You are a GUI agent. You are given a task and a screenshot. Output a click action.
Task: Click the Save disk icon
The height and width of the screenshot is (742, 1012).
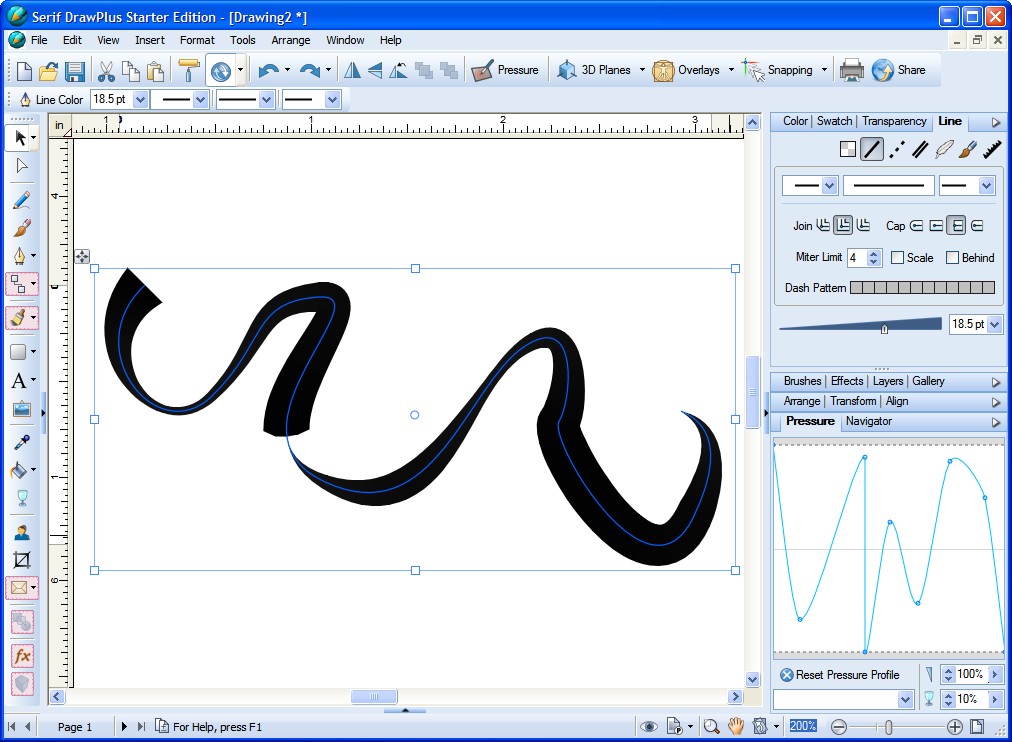pyautogui.click(x=75, y=70)
